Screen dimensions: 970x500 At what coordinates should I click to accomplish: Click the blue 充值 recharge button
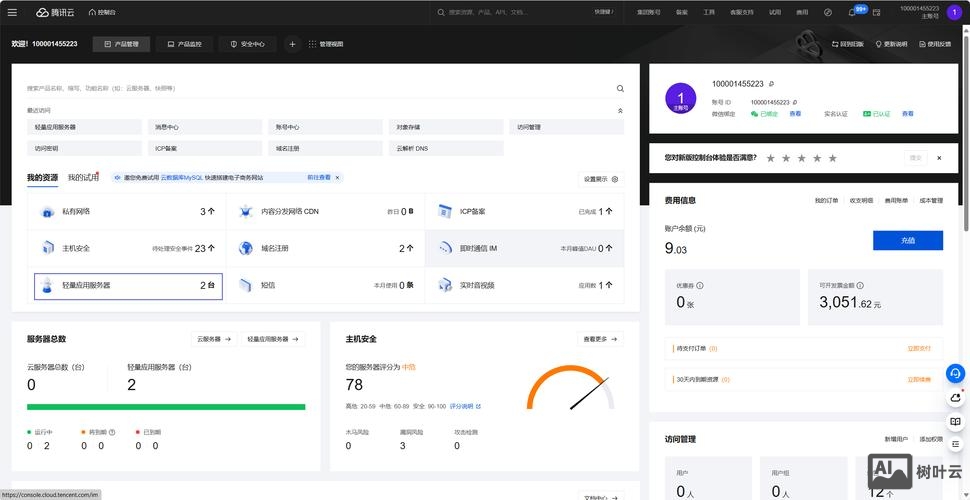click(x=907, y=240)
